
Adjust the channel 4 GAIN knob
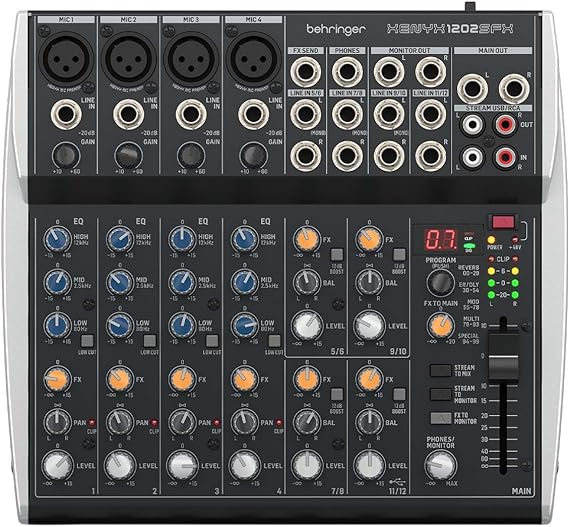coord(253,156)
